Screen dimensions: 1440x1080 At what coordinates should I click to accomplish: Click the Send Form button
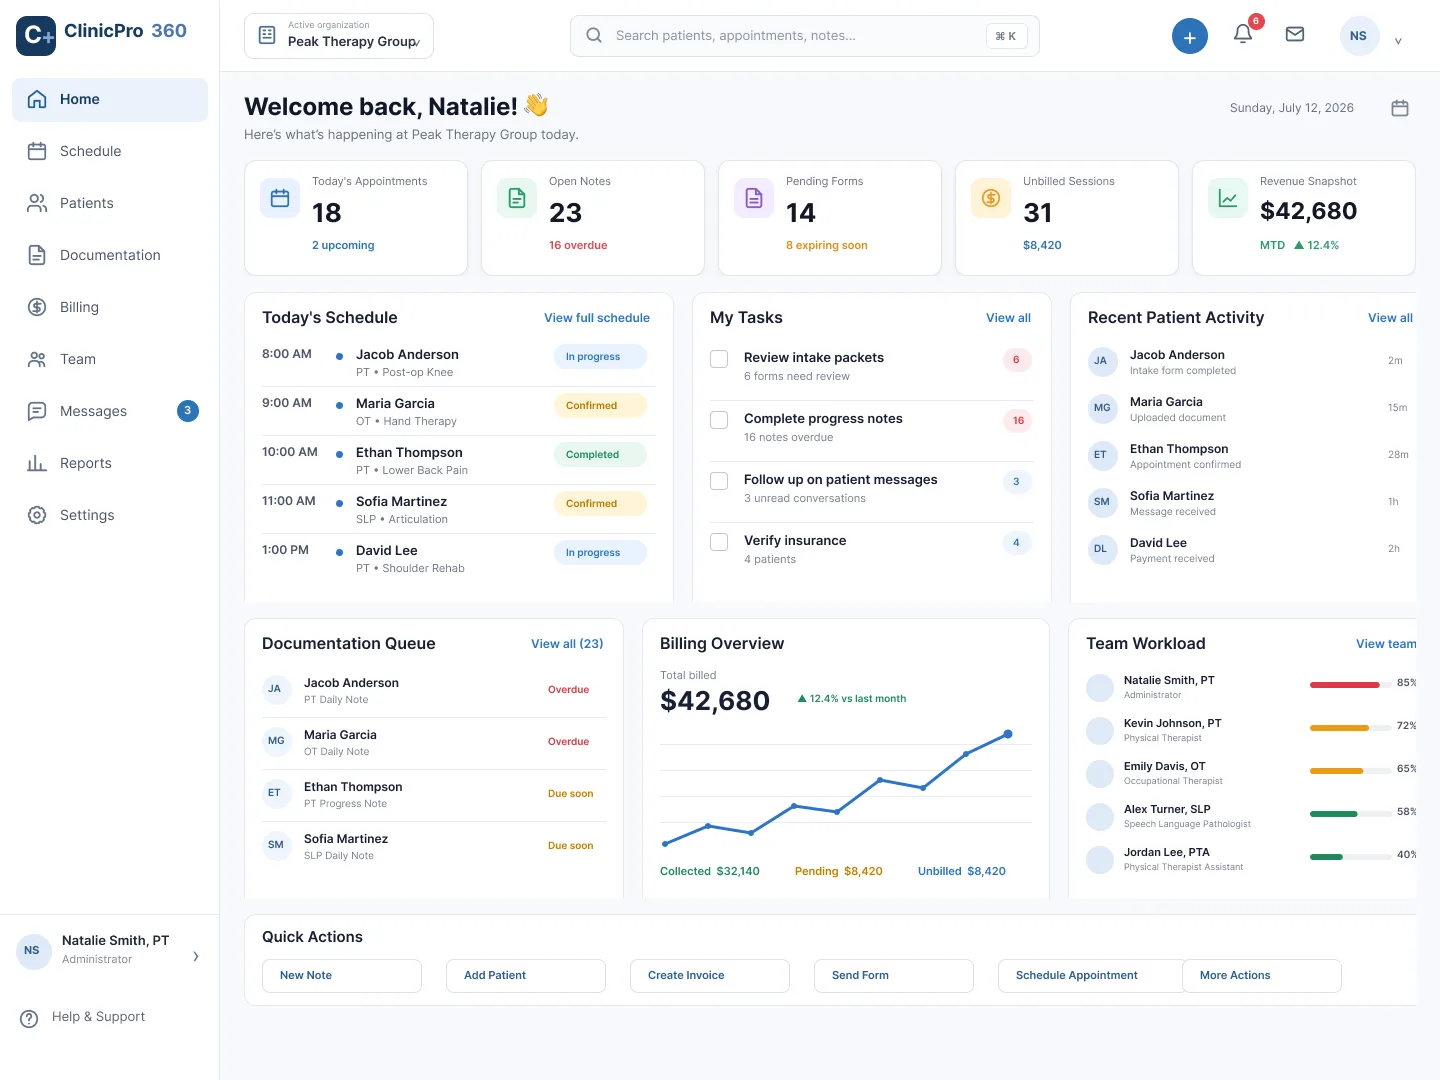pos(894,976)
